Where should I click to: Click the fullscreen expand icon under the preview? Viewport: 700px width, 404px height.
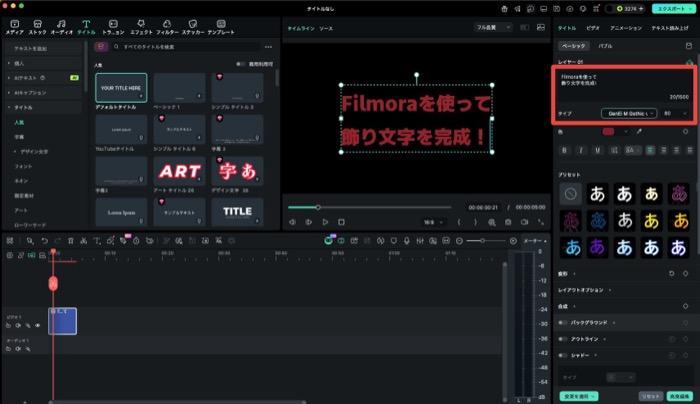[x=541, y=222]
